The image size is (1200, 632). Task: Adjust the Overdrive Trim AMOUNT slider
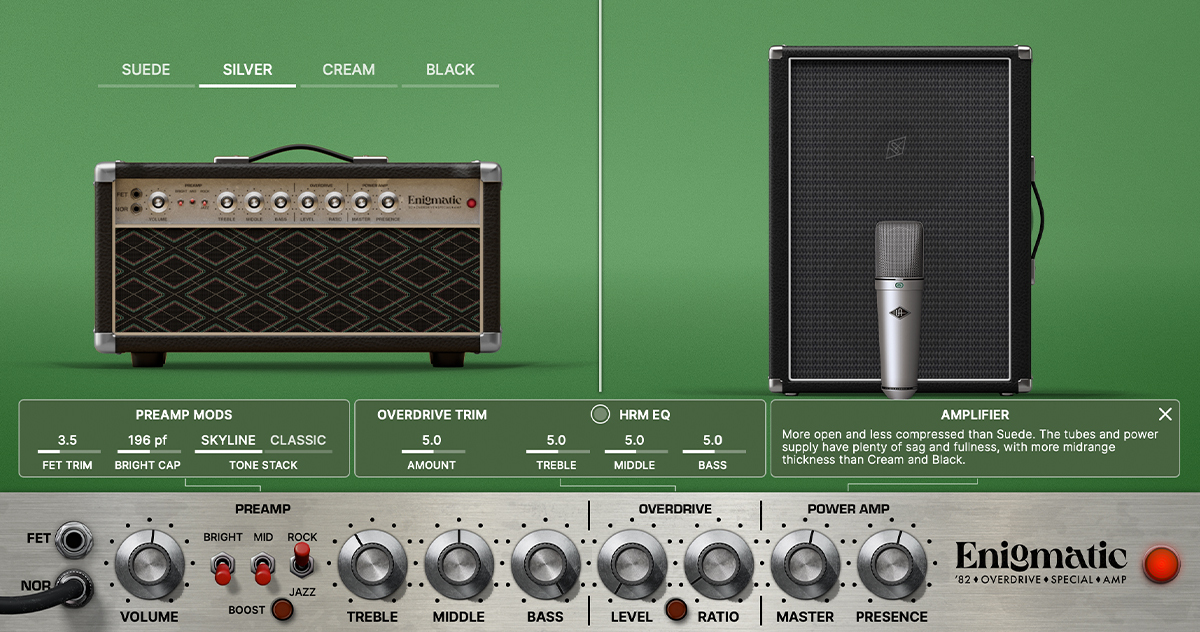431,452
